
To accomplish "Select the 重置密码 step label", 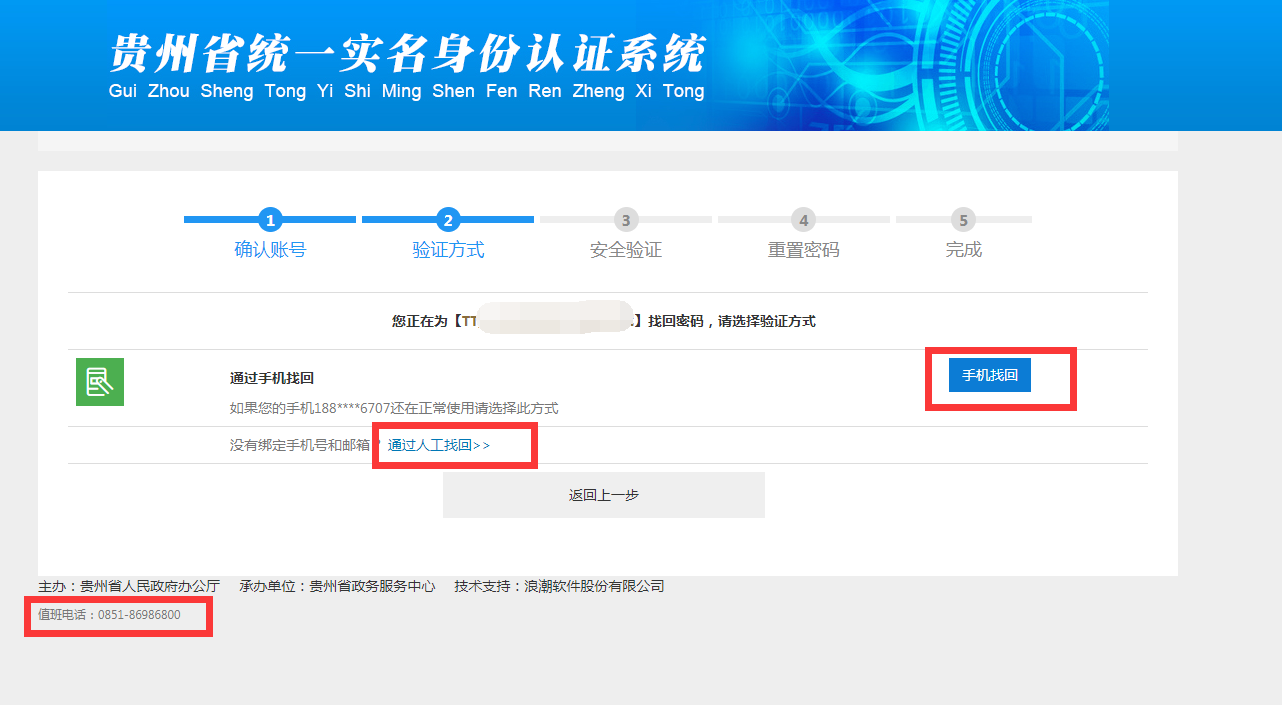I will 803,250.
